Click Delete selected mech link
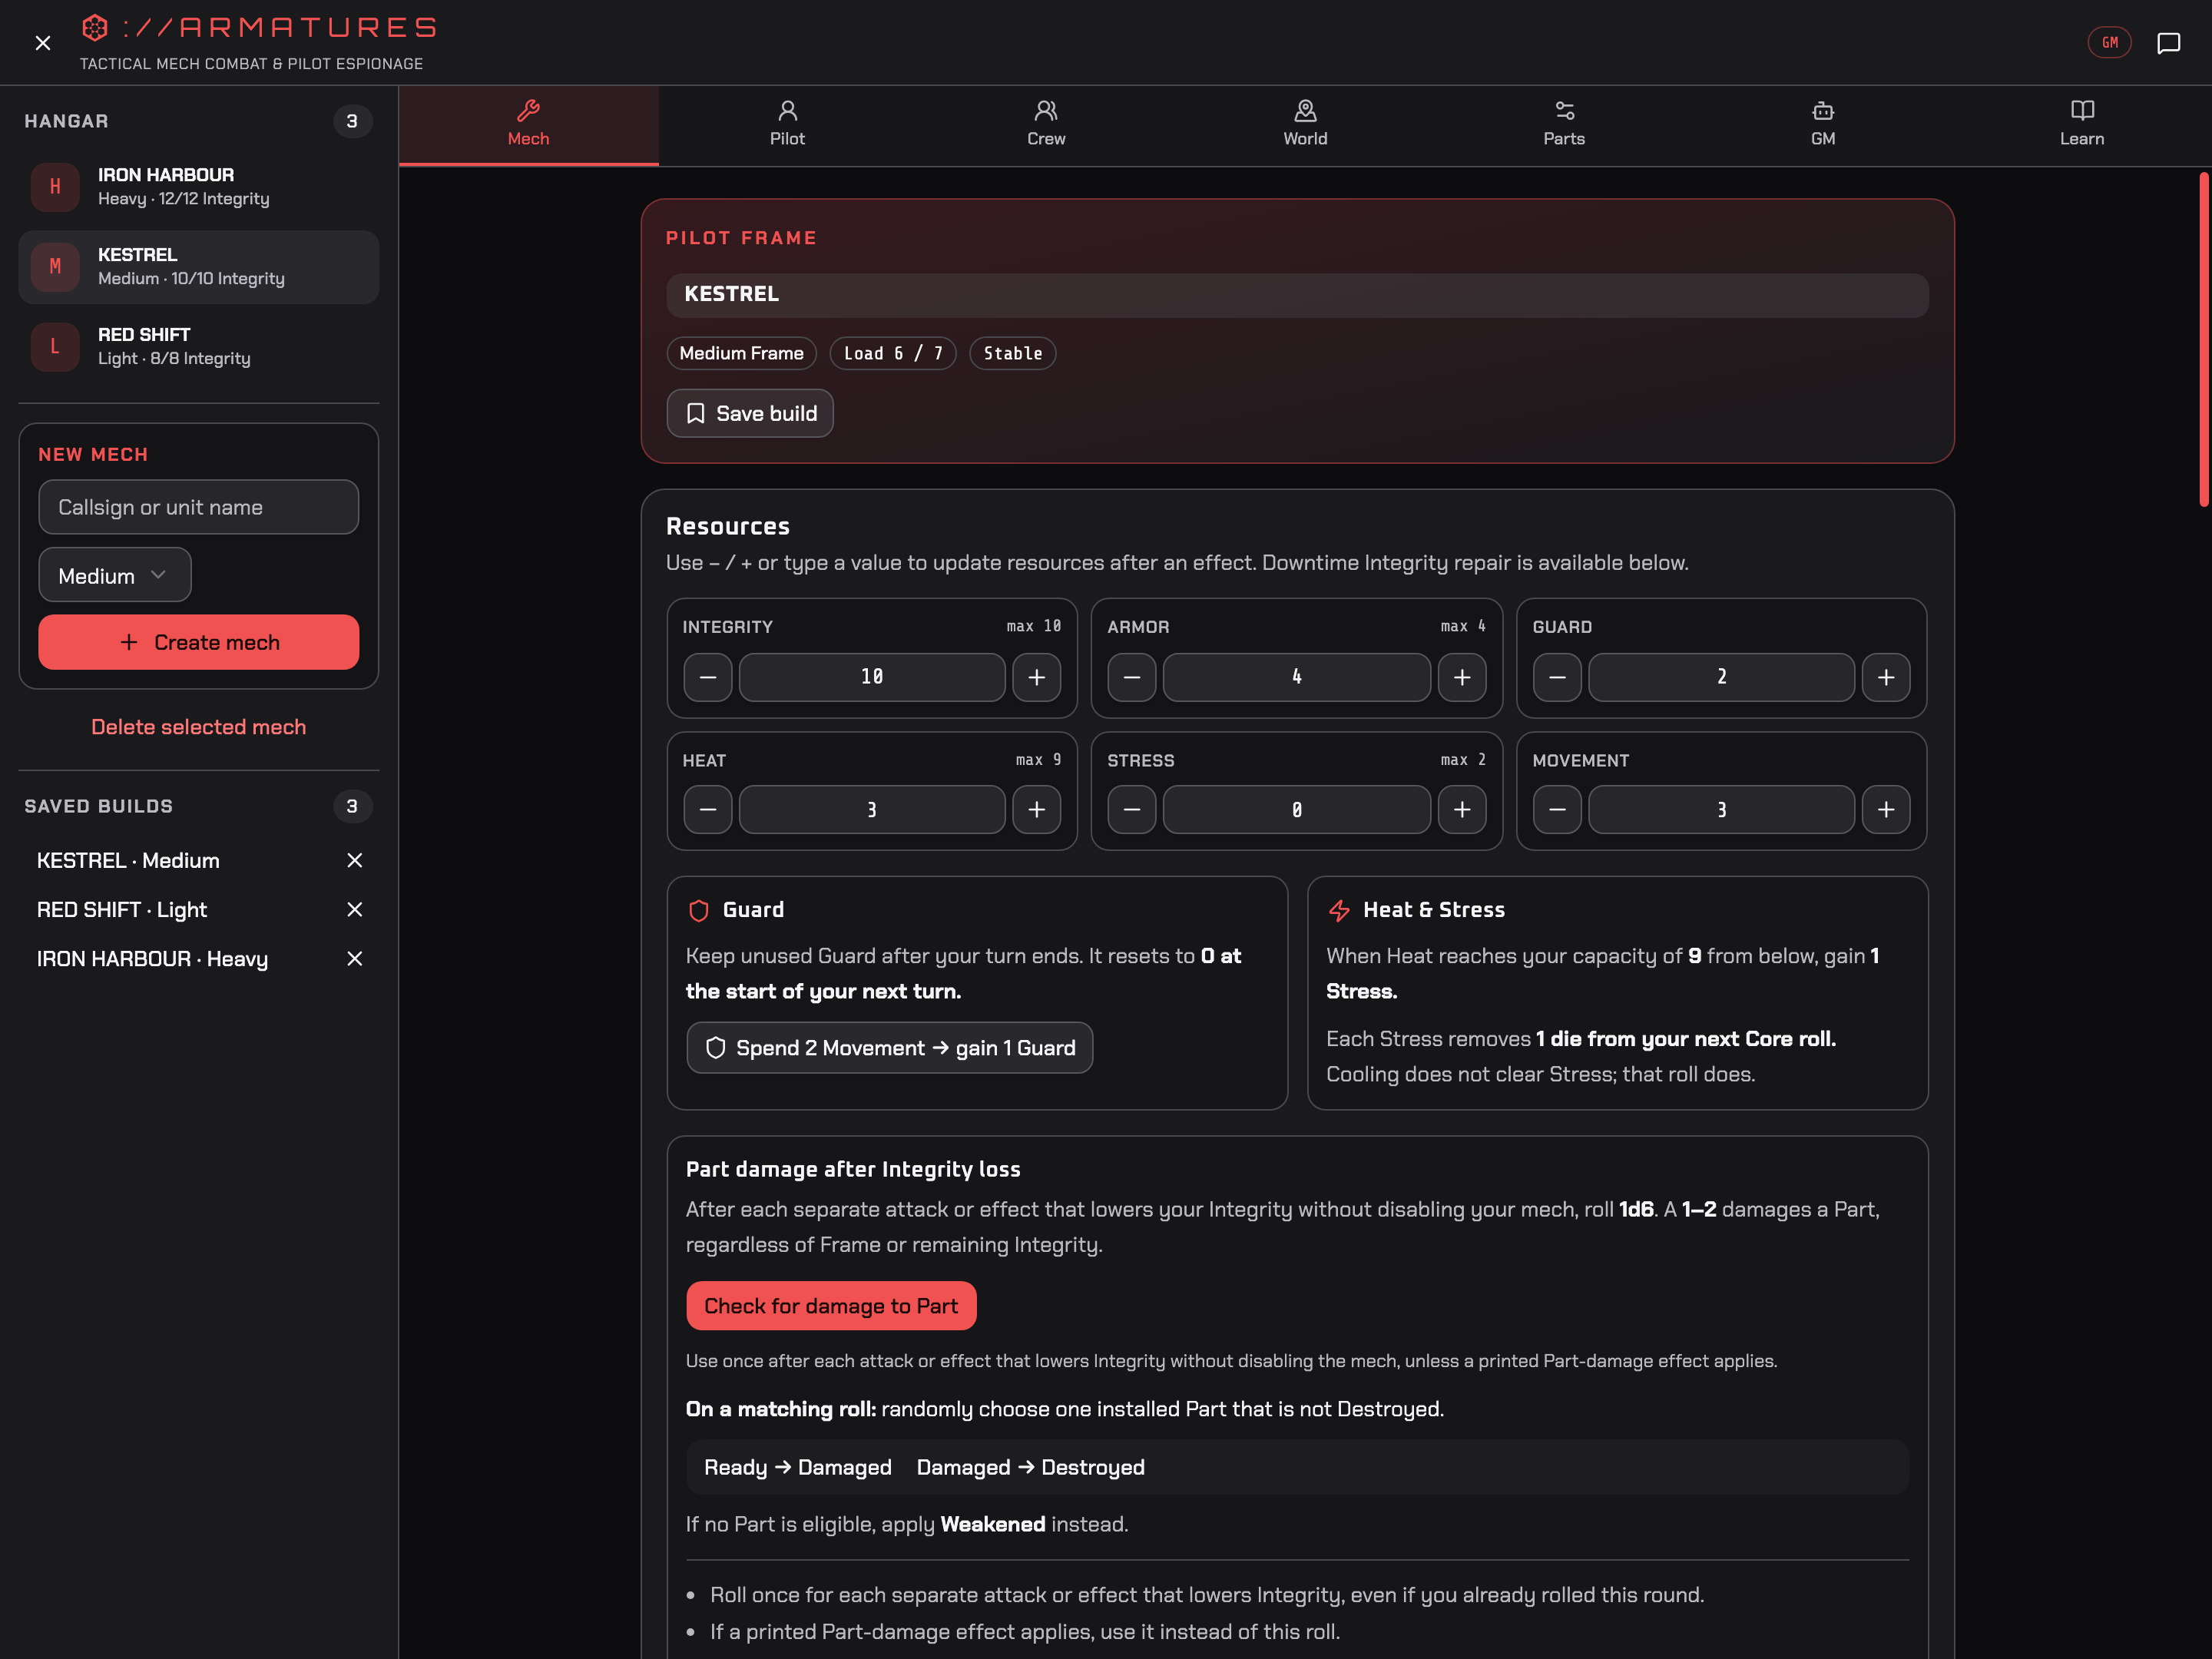The width and height of the screenshot is (2212, 1659). click(x=199, y=727)
